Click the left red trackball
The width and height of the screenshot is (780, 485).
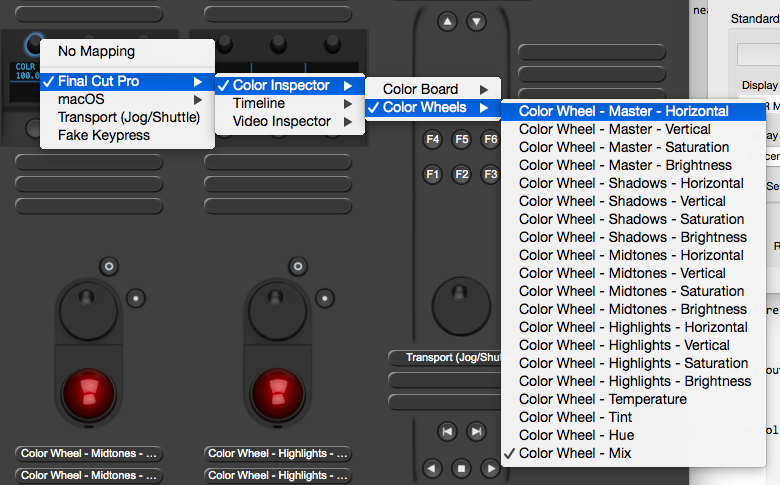point(89,394)
